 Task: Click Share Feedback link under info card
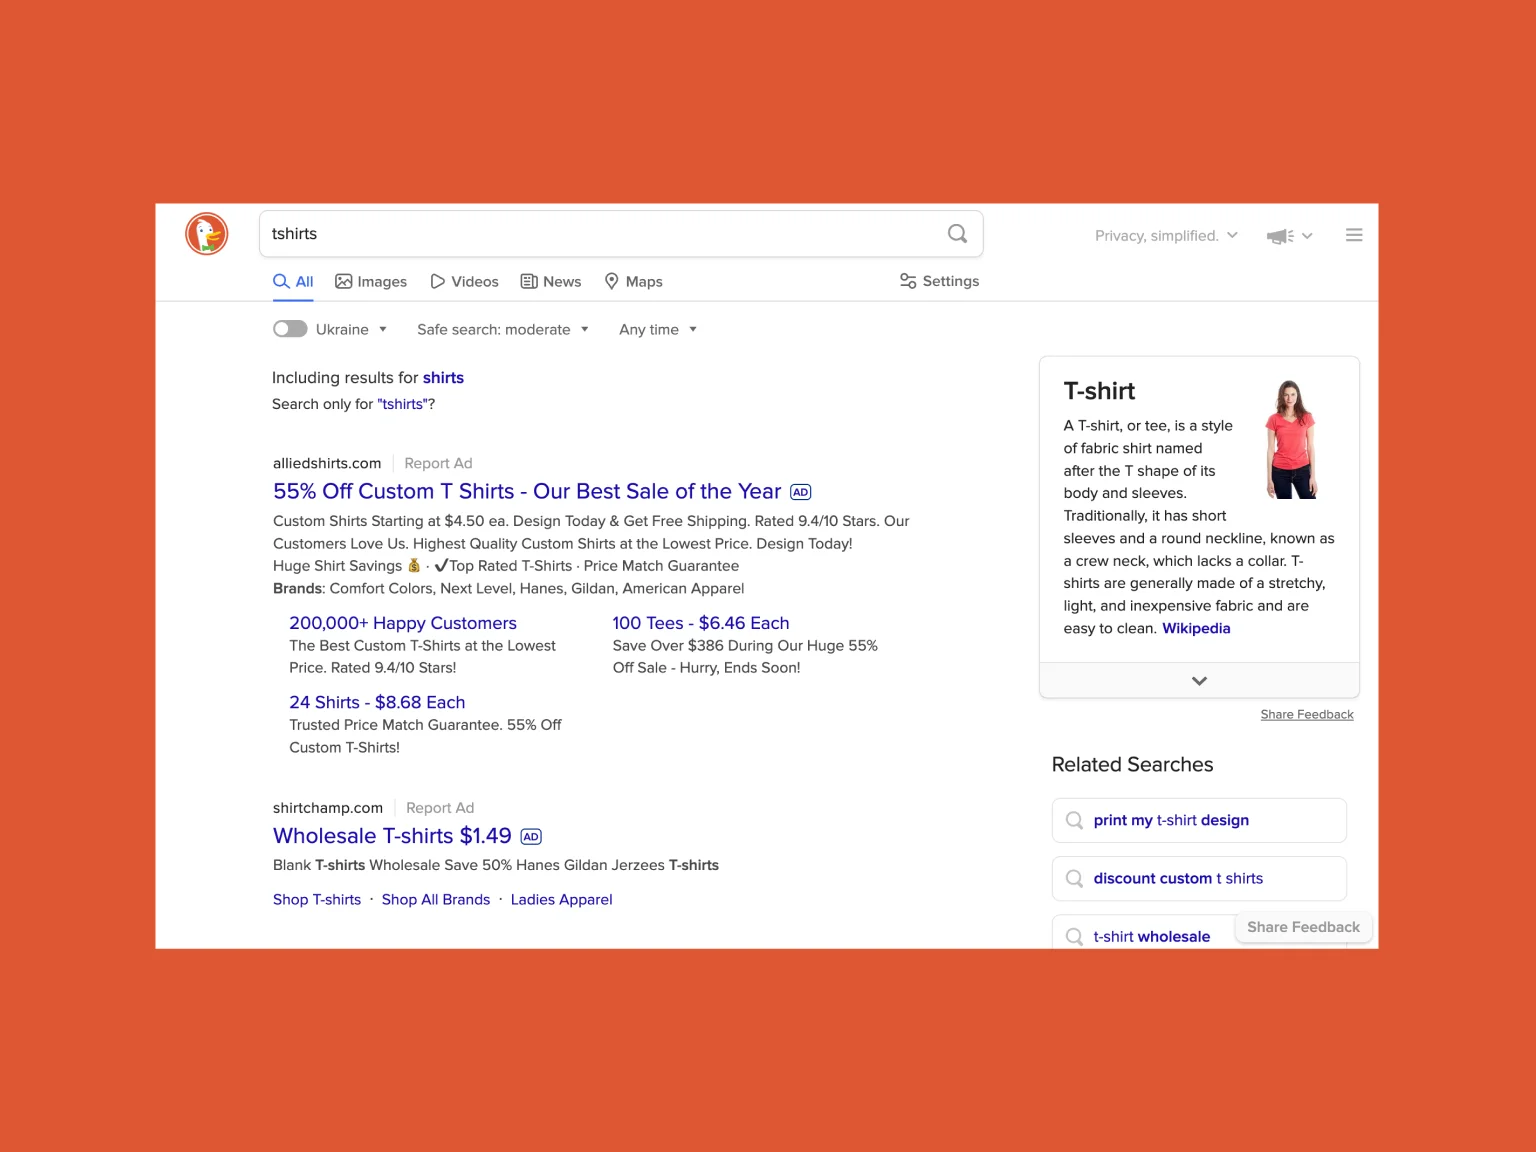[x=1307, y=714]
